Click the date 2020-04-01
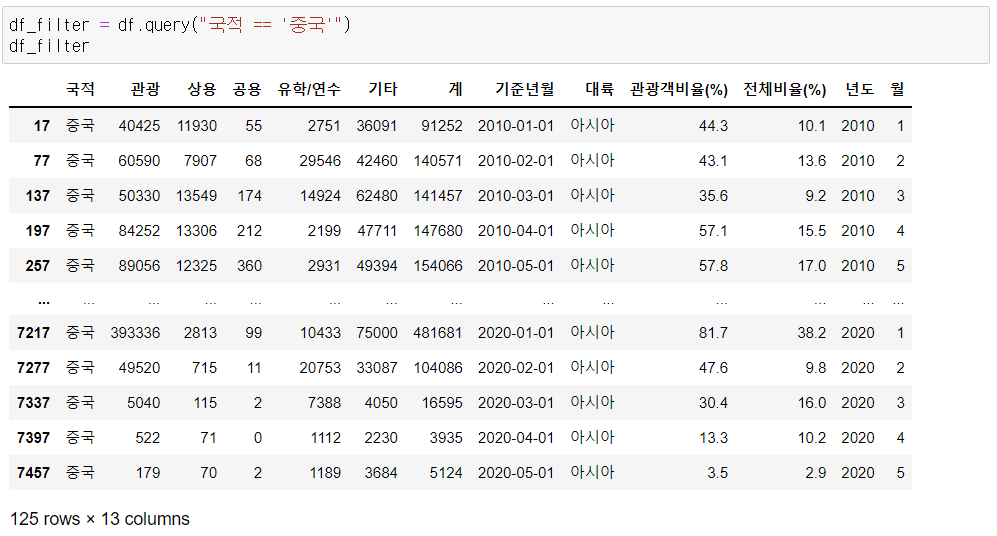Screen dimensions: 997x536 pos(516,437)
